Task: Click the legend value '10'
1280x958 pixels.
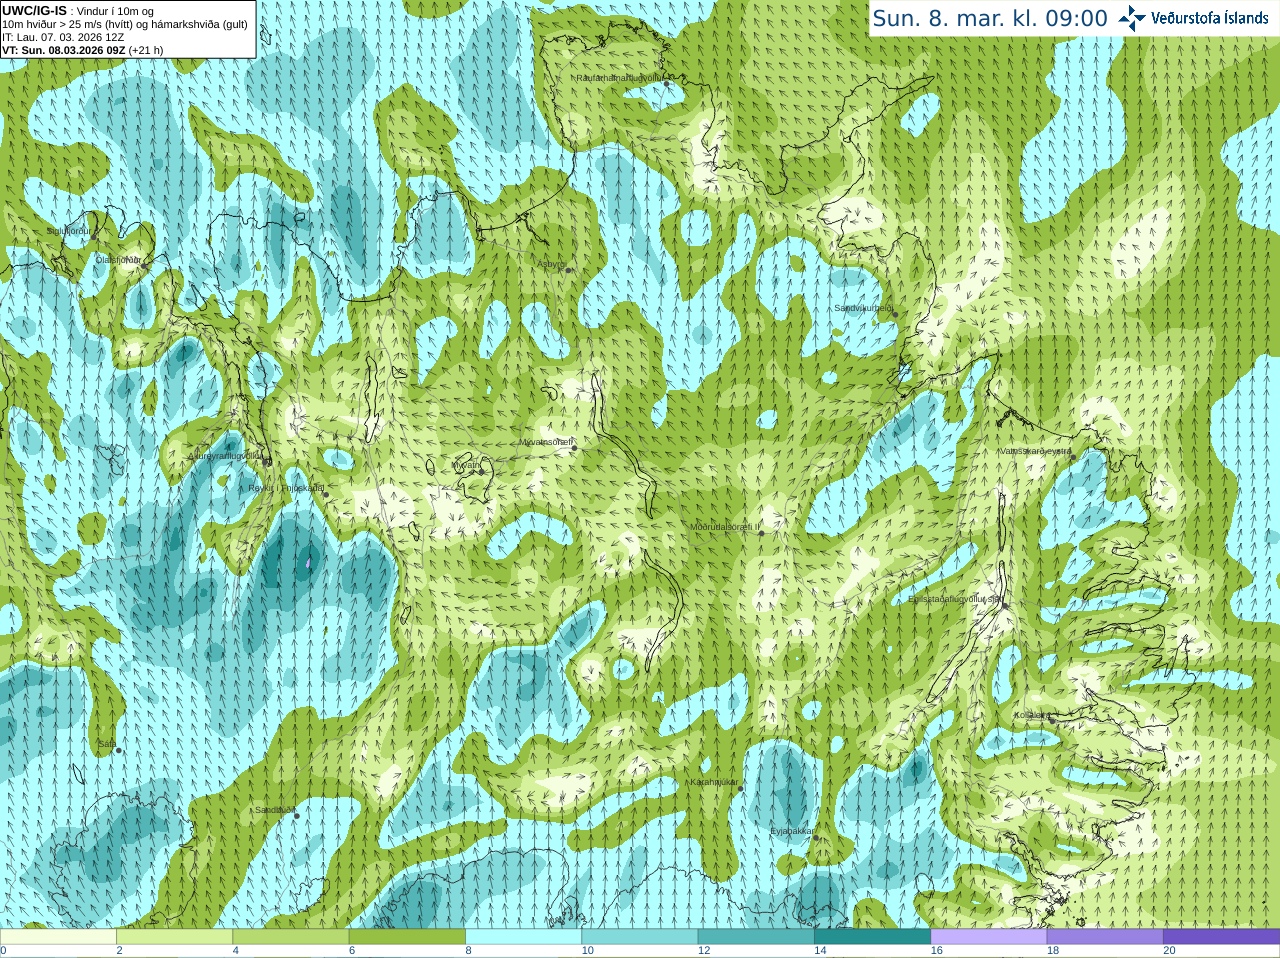Action: pyautogui.click(x=588, y=951)
